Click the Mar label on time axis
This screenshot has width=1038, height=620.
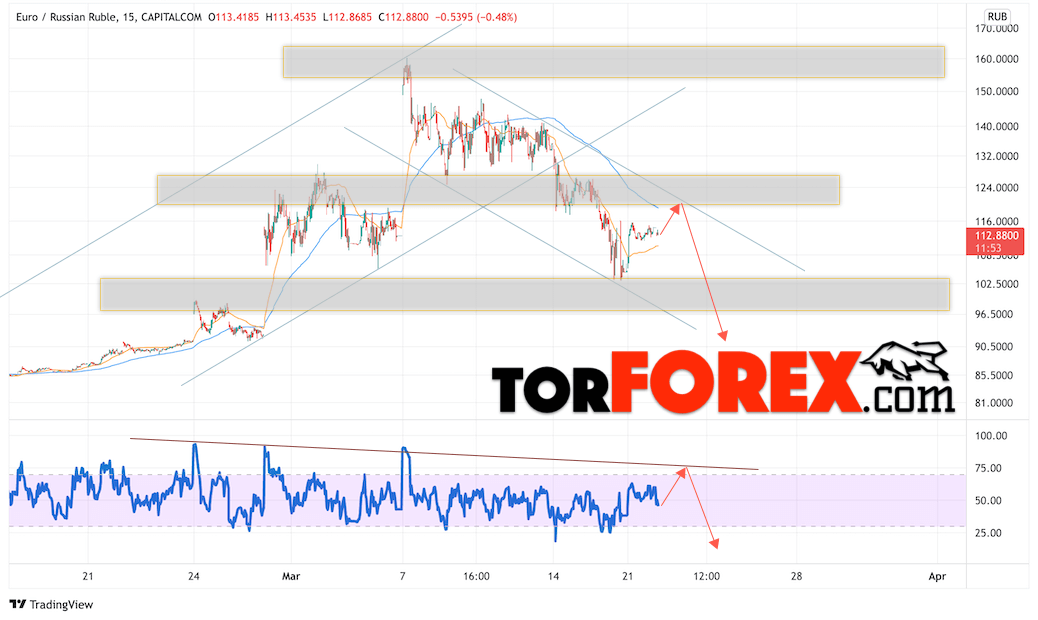[x=291, y=576]
